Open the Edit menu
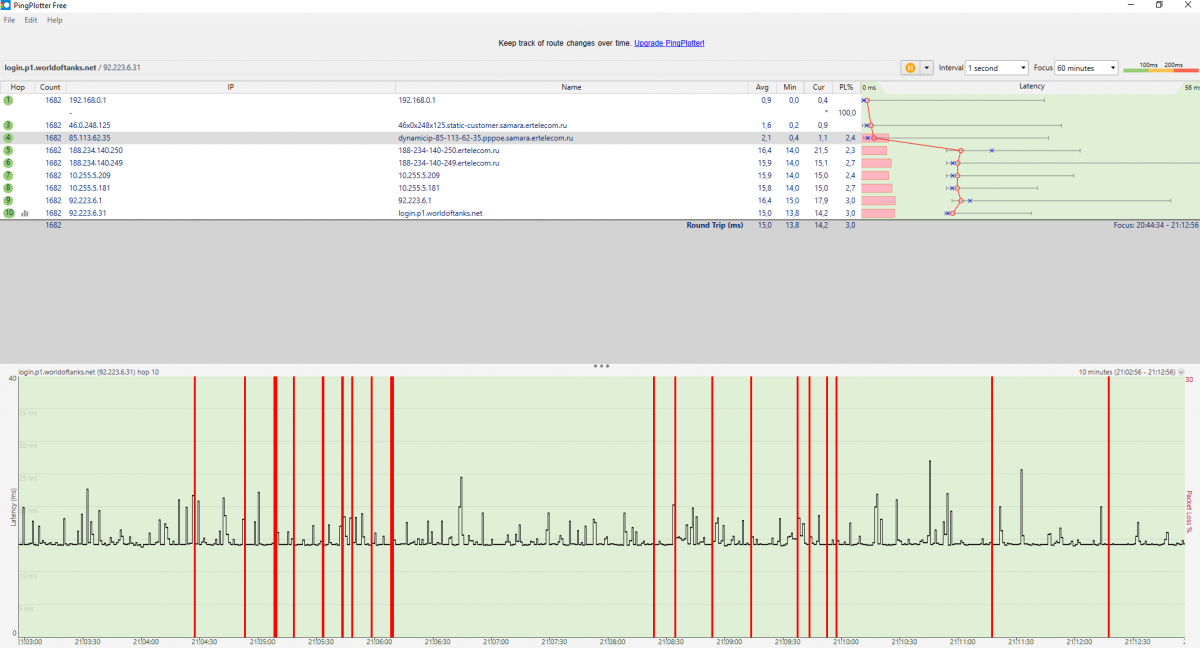The image size is (1200, 648). (31, 20)
